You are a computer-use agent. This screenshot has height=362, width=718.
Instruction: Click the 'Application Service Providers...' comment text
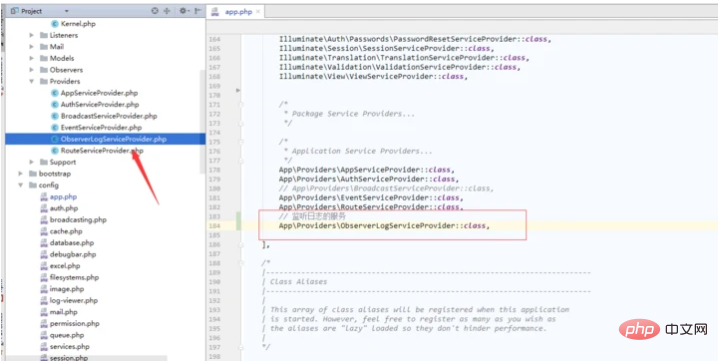(362, 151)
